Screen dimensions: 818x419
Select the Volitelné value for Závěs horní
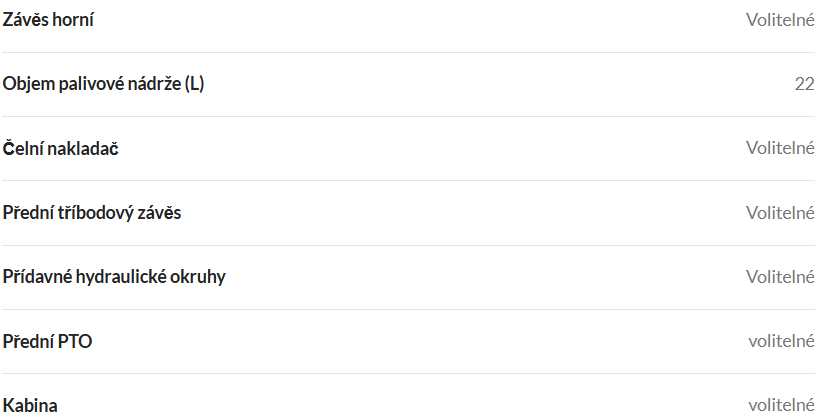tap(780, 20)
